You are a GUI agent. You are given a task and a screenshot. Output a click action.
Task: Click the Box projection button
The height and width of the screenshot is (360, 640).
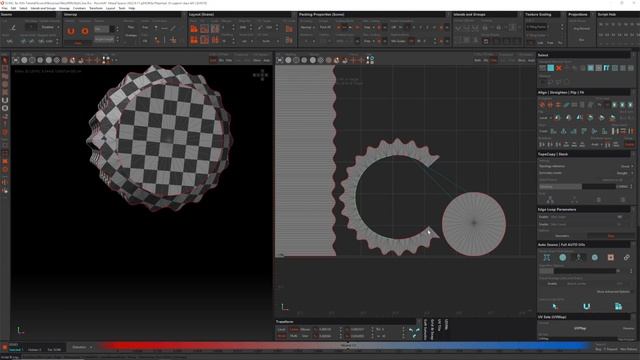581,40
